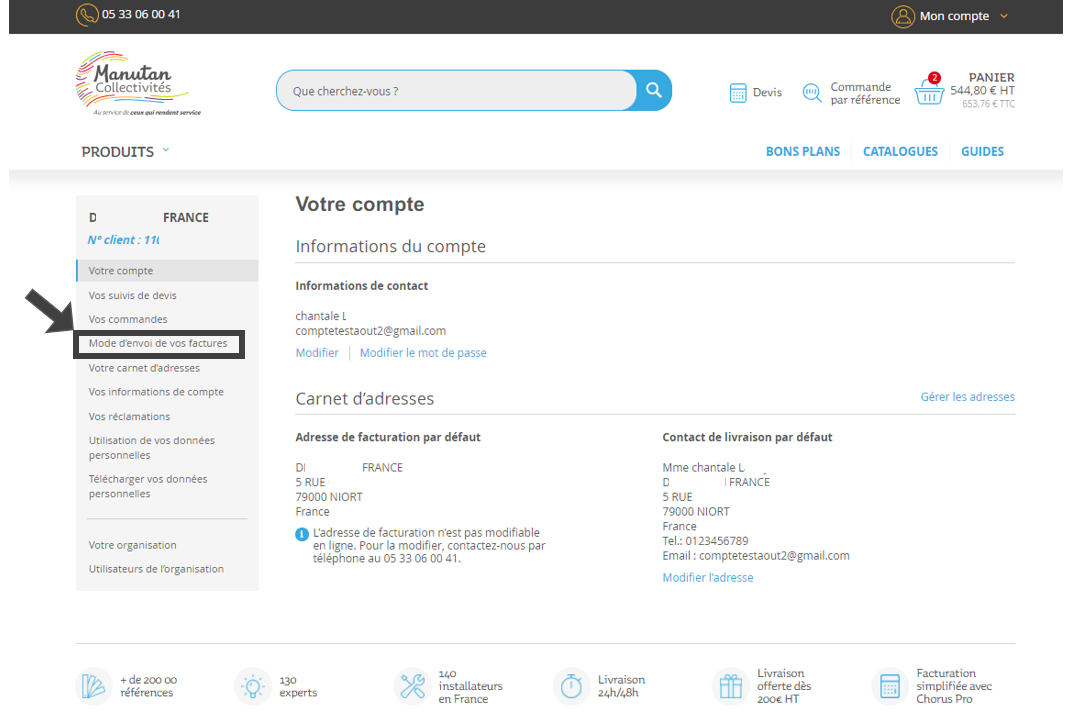The height and width of the screenshot is (720, 1078).
Task: Open the CATALOGUES menu item
Action: tap(900, 152)
